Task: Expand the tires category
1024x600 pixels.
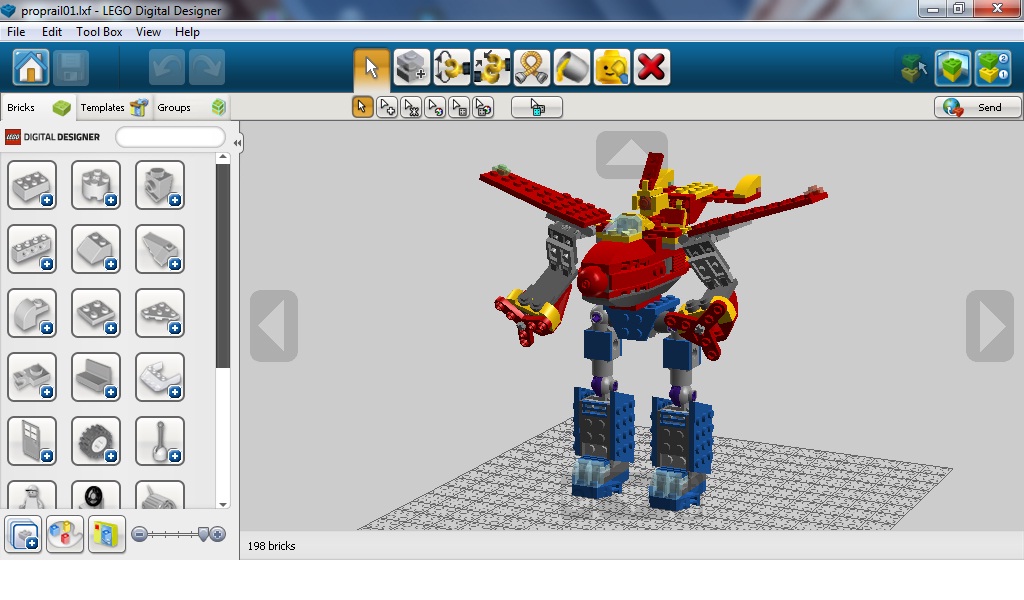Action: point(96,495)
